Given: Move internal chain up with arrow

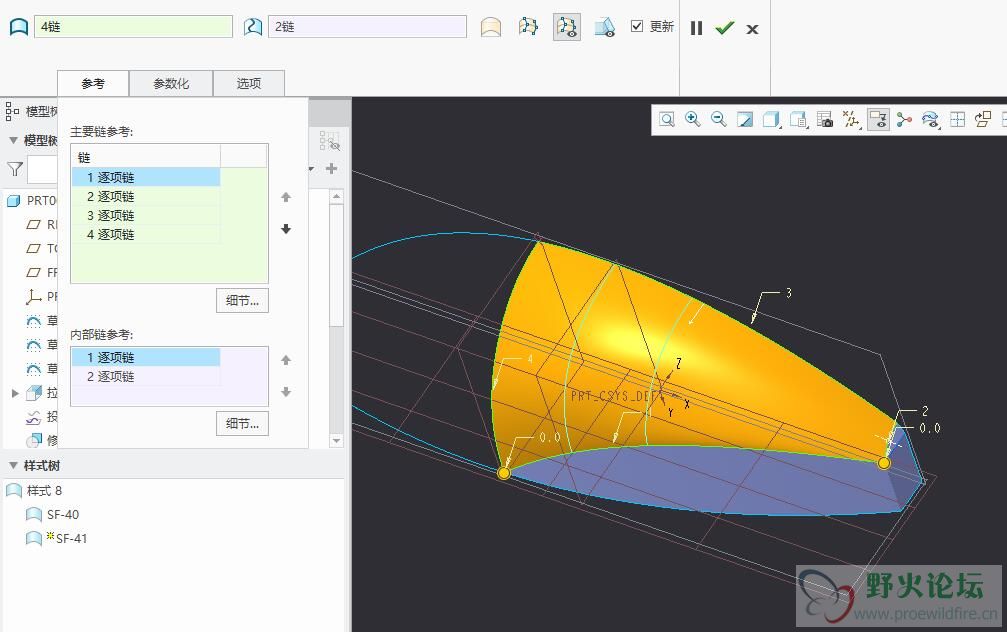Looking at the screenshot, I should pos(286,360).
